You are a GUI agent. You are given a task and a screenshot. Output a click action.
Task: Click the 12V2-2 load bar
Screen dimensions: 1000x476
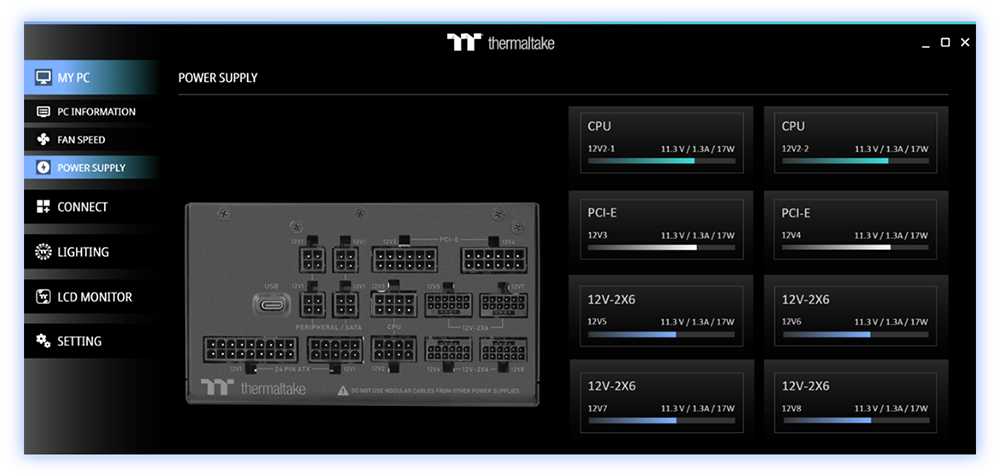[x=855, y=161]
